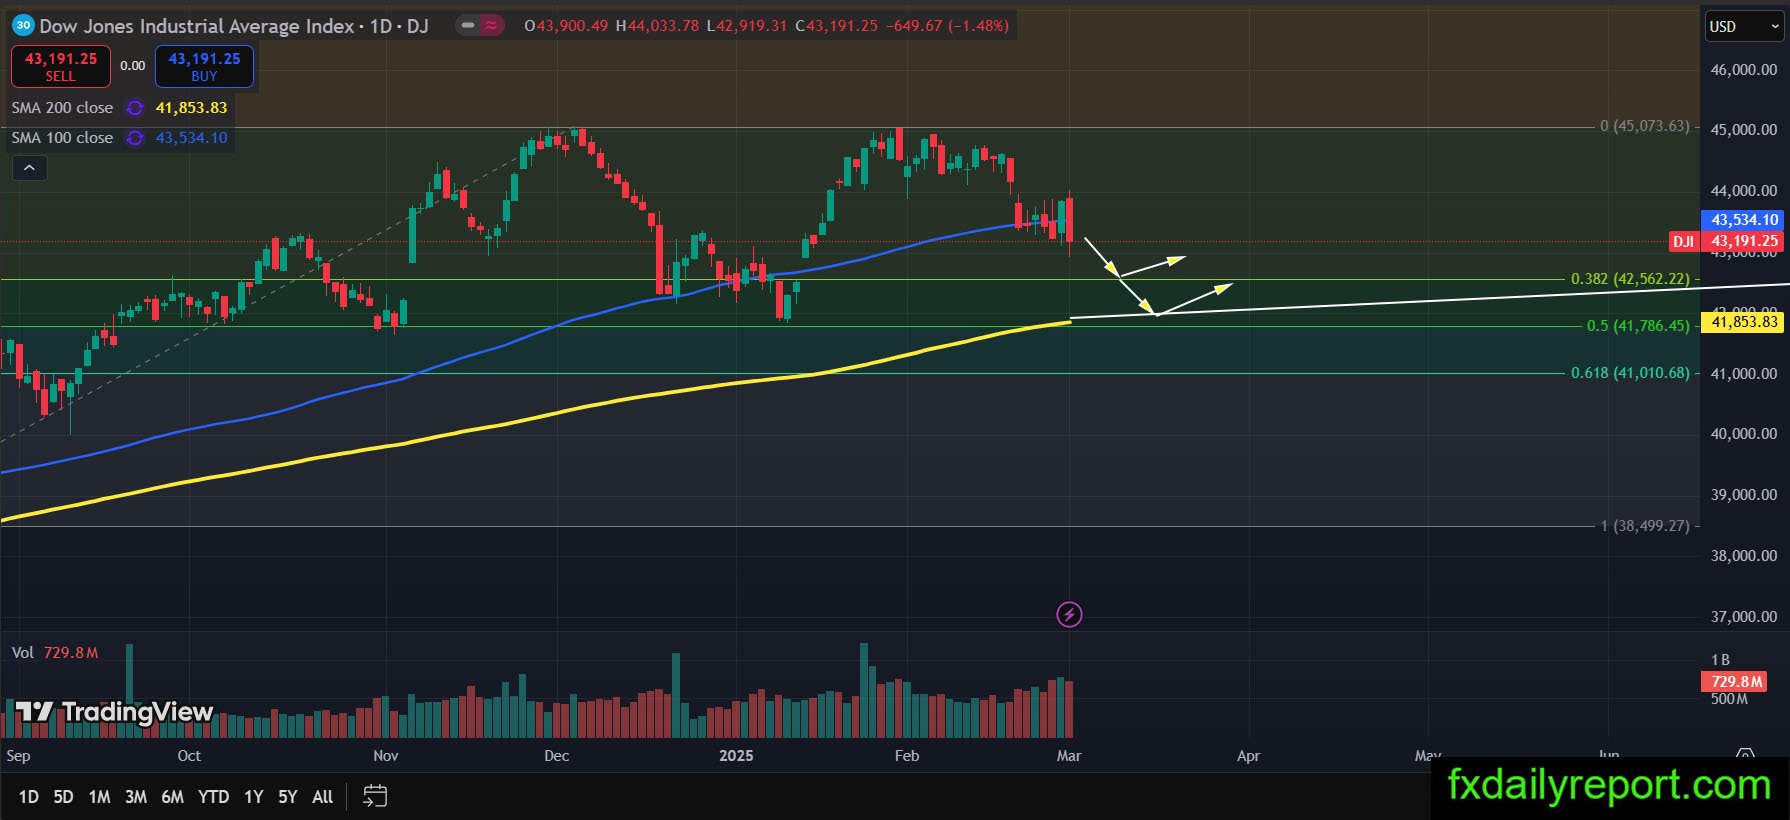Select the 3M time range
Viewport: 1790px width, 820px height.
(x=136, y=797)
